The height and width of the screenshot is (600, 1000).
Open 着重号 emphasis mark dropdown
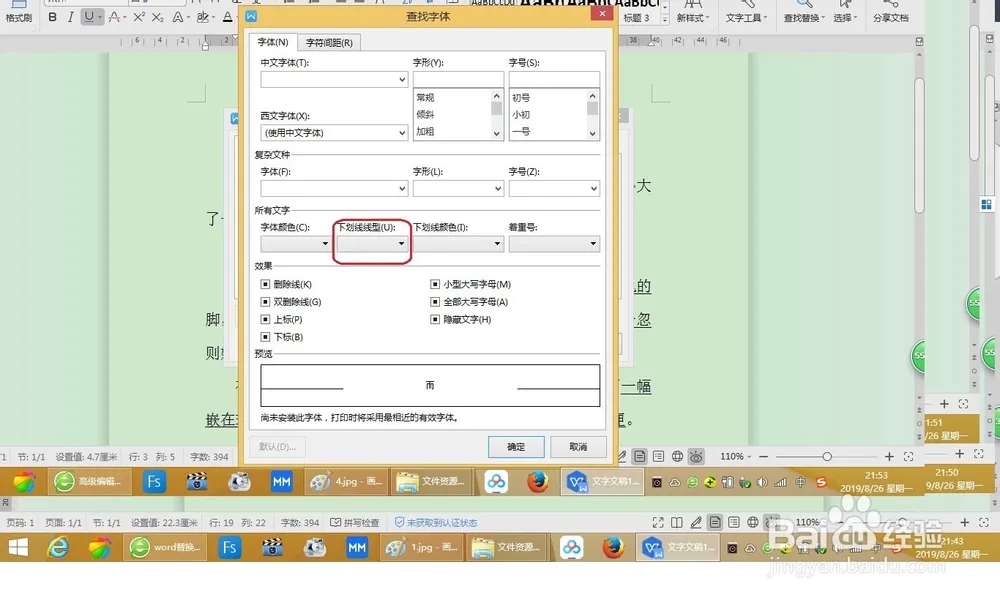coord(554,244)
